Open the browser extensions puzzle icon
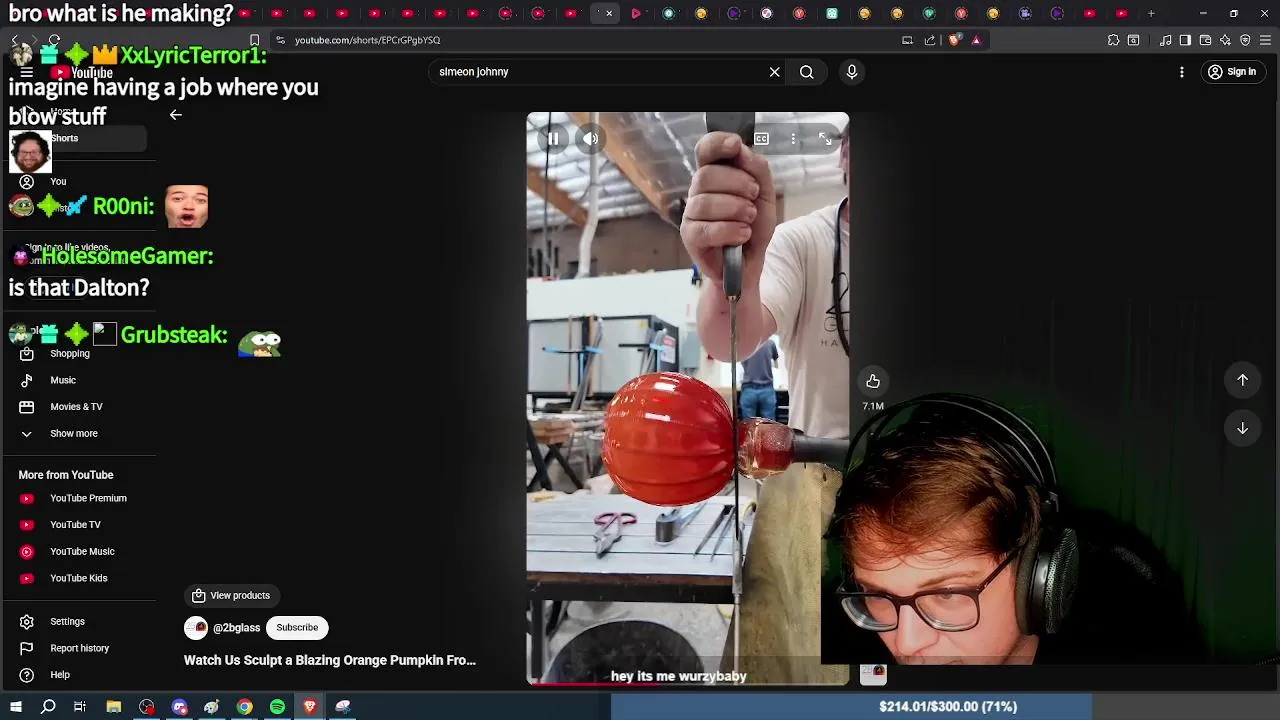This screenshot has width=1280, height=720. click(1113, 40)
